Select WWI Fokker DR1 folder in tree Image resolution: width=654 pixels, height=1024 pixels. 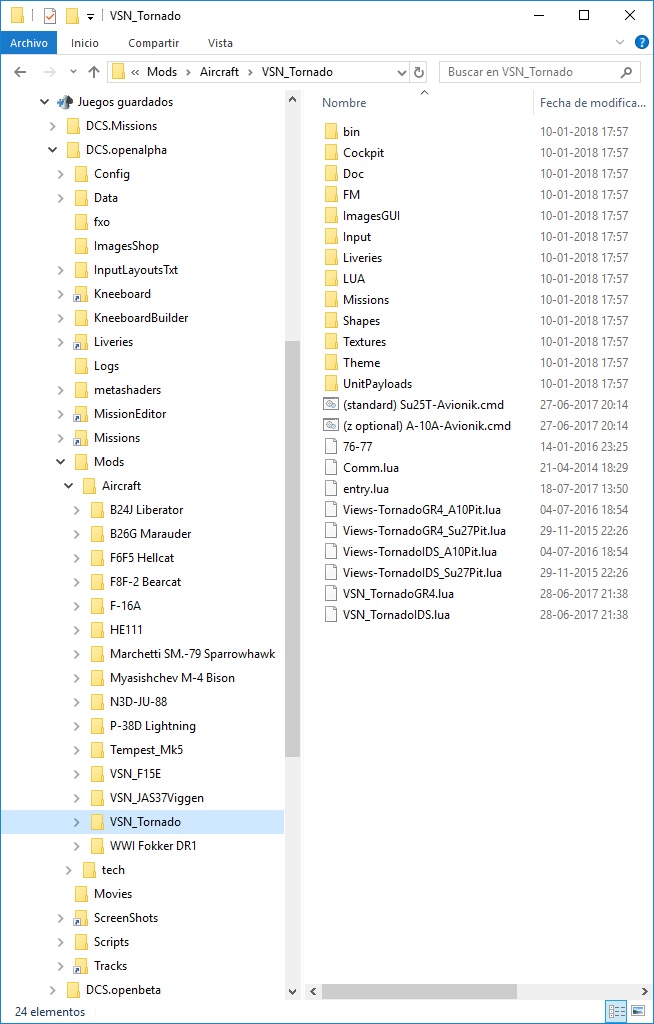[154, 846]
